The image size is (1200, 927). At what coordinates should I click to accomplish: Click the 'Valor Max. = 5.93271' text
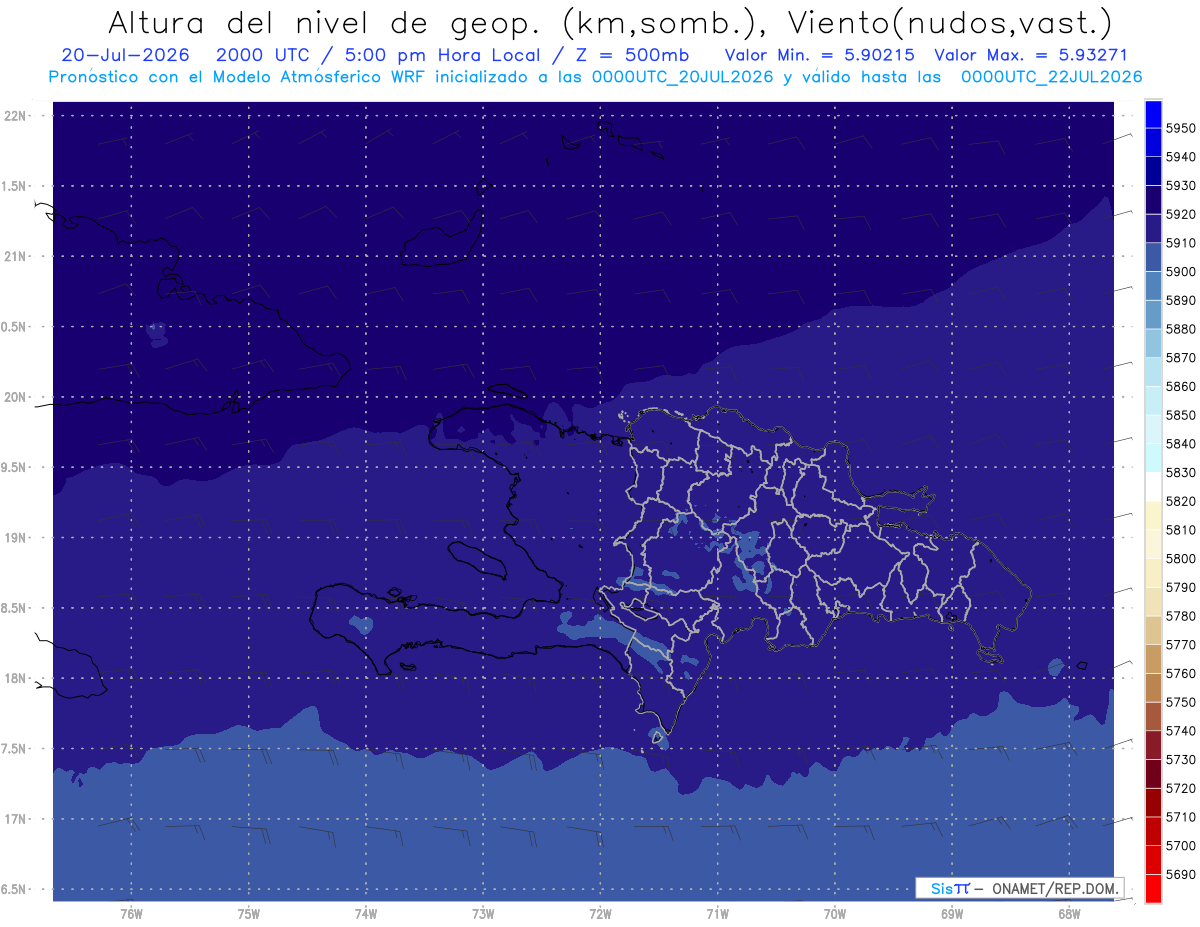(1030, 55)
